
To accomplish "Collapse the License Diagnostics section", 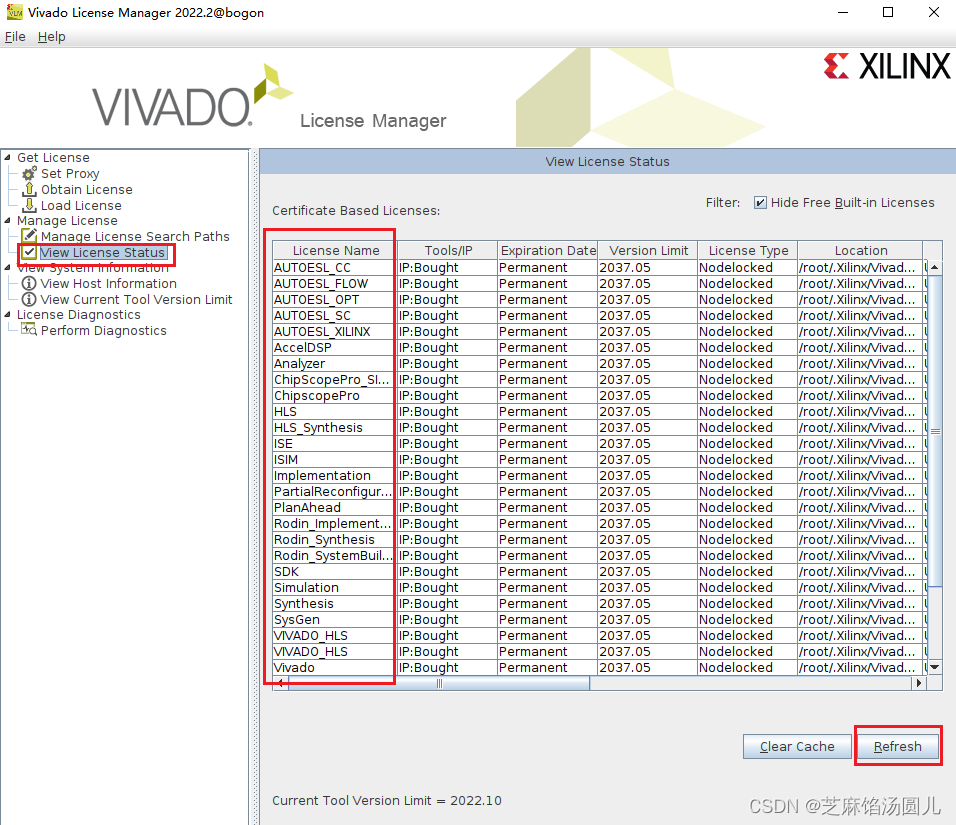I will [x=8, y=314].
